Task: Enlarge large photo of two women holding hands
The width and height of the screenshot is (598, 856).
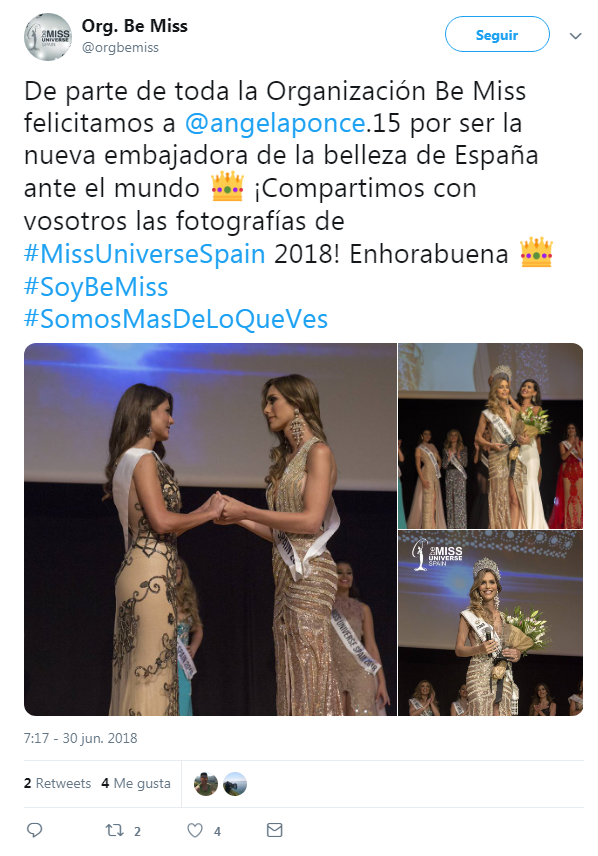Action: (210, 530)
